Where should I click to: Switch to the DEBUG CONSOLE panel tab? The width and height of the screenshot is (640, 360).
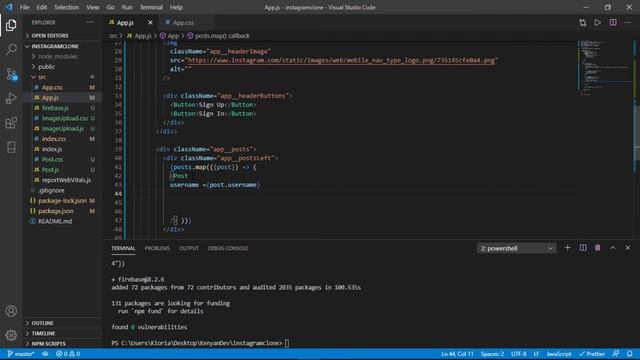tap(228, 248)
